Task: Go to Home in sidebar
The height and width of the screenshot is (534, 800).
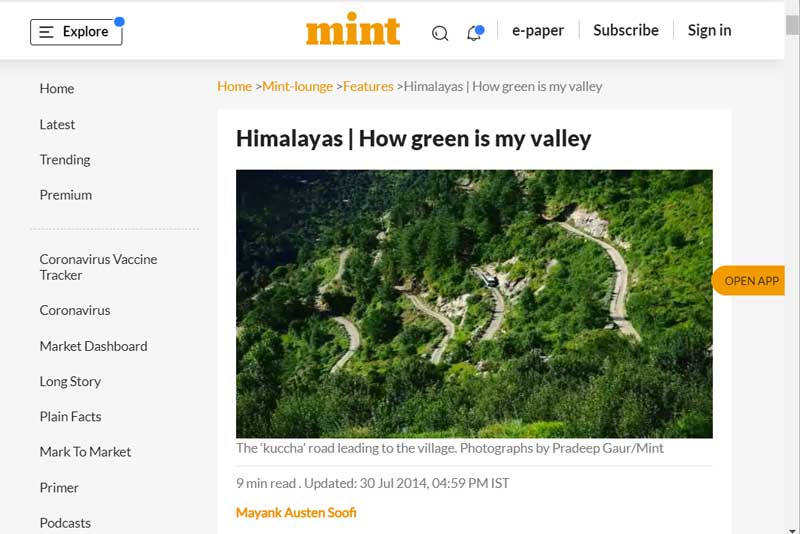Action: [57, 89]
